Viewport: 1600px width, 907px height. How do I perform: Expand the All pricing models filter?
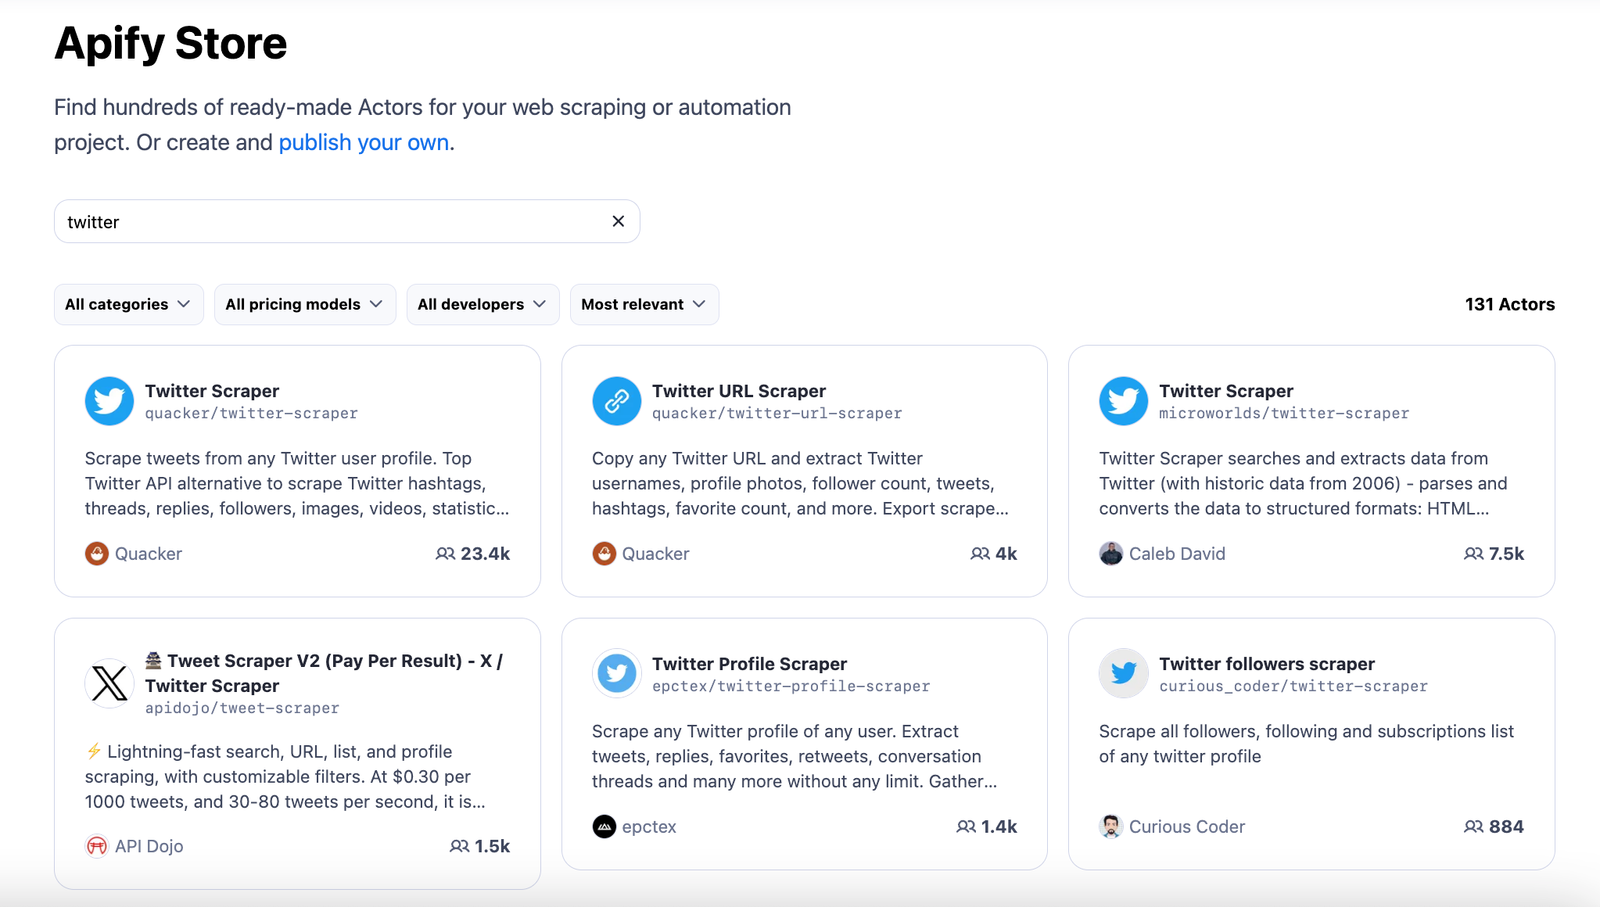point(304,305)
